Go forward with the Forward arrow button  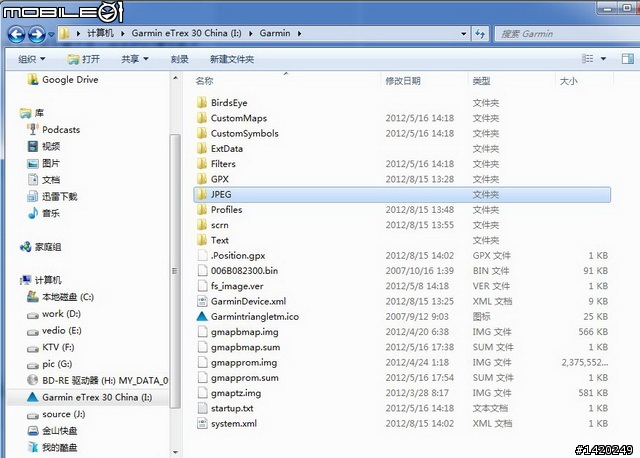37,34
